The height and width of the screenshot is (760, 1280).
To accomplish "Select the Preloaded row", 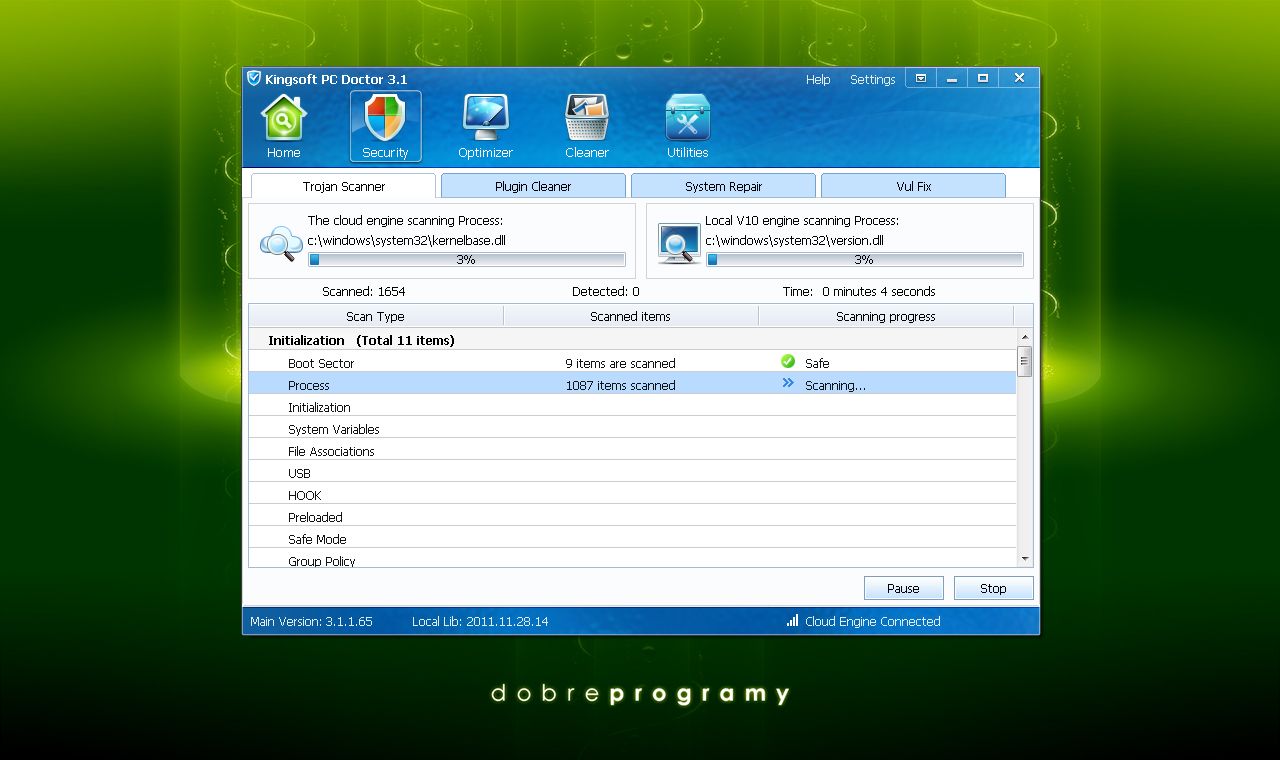I will [x=633, y=517].
